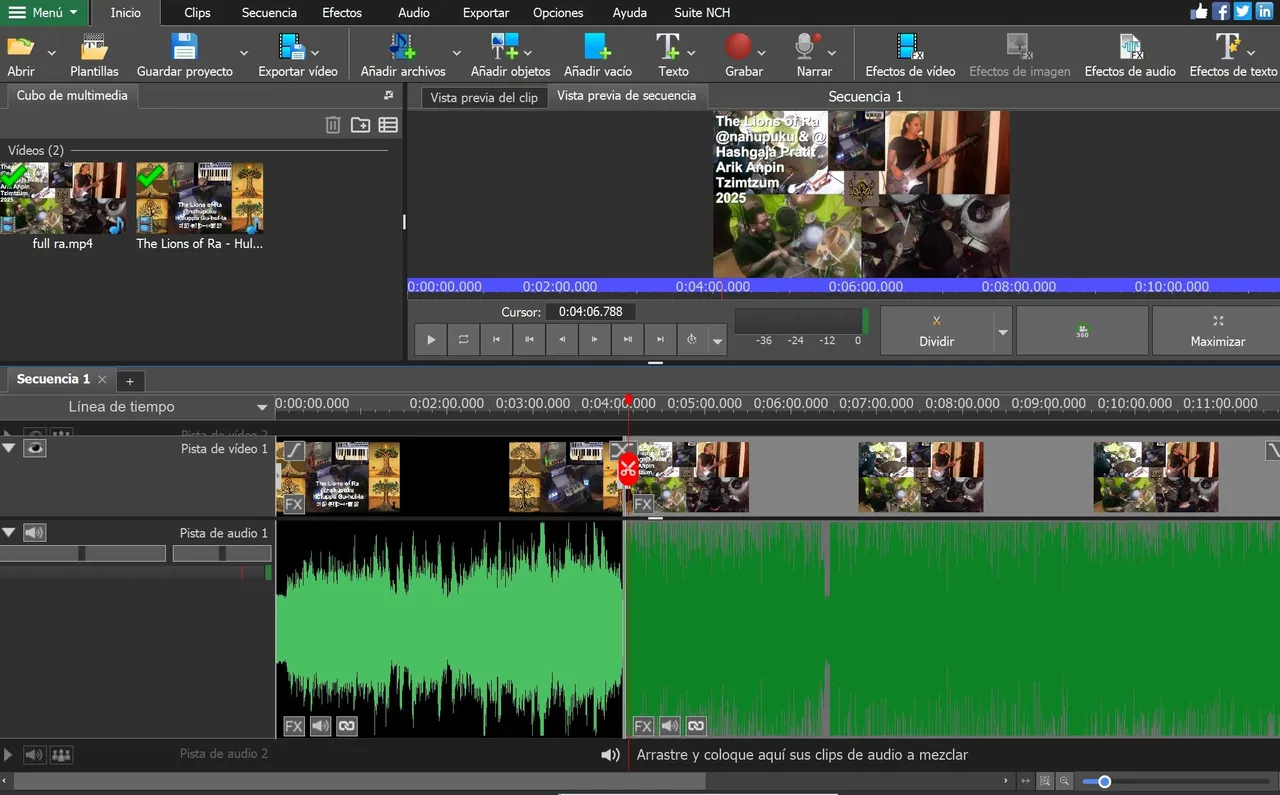Delete selected item with trash icon
The image size is (1280, 795).
pos(333,125)
